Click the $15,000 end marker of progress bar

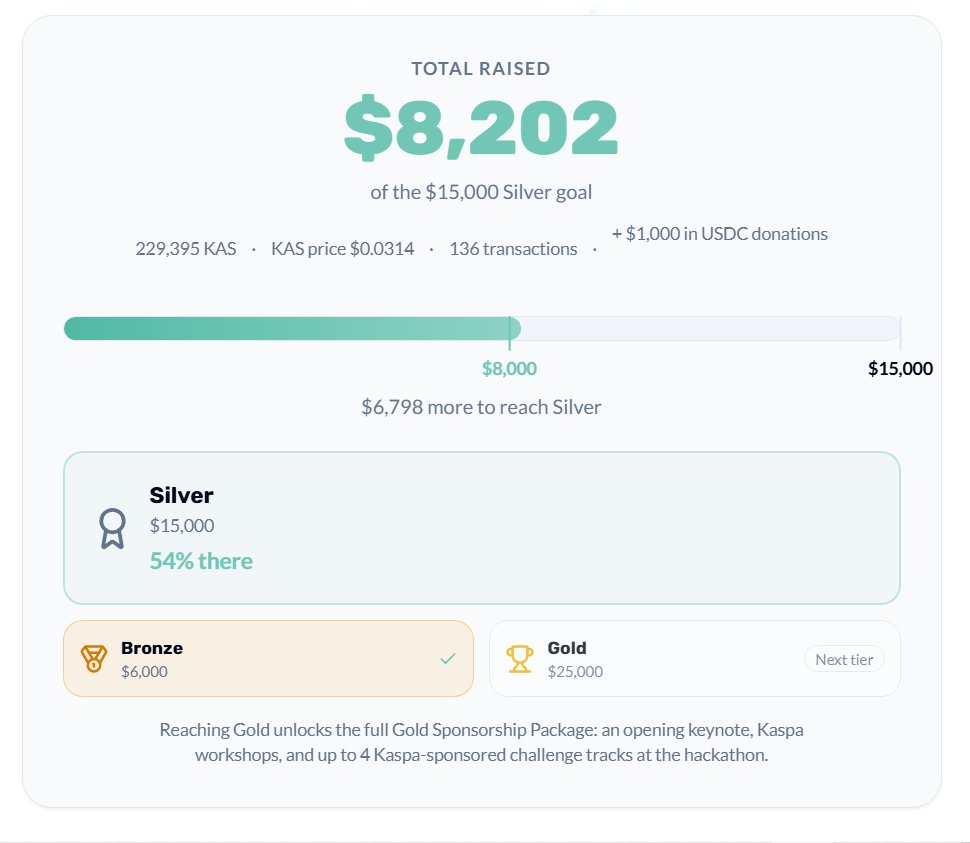pyautogui.click(x=900, y=369)
